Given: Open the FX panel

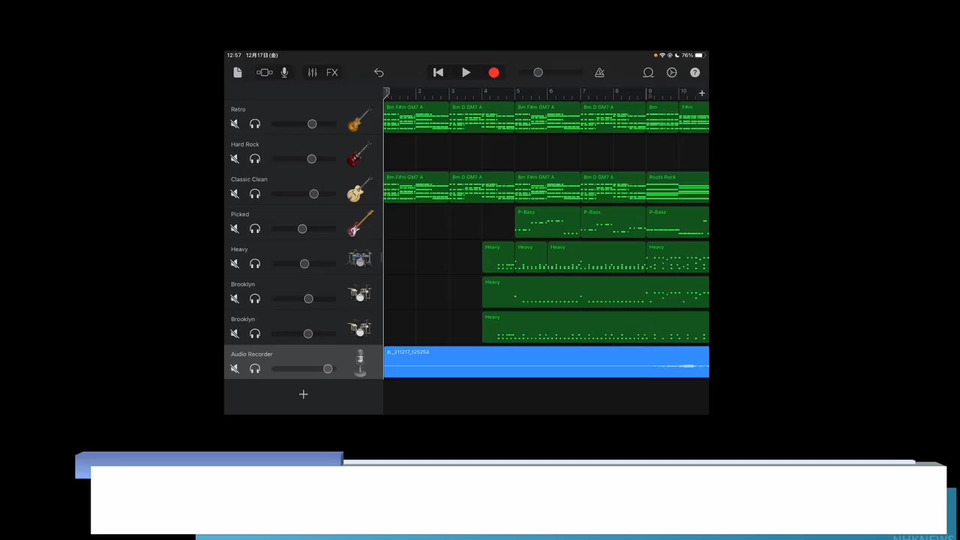Looking at the screenshot, I should (332, 72).
